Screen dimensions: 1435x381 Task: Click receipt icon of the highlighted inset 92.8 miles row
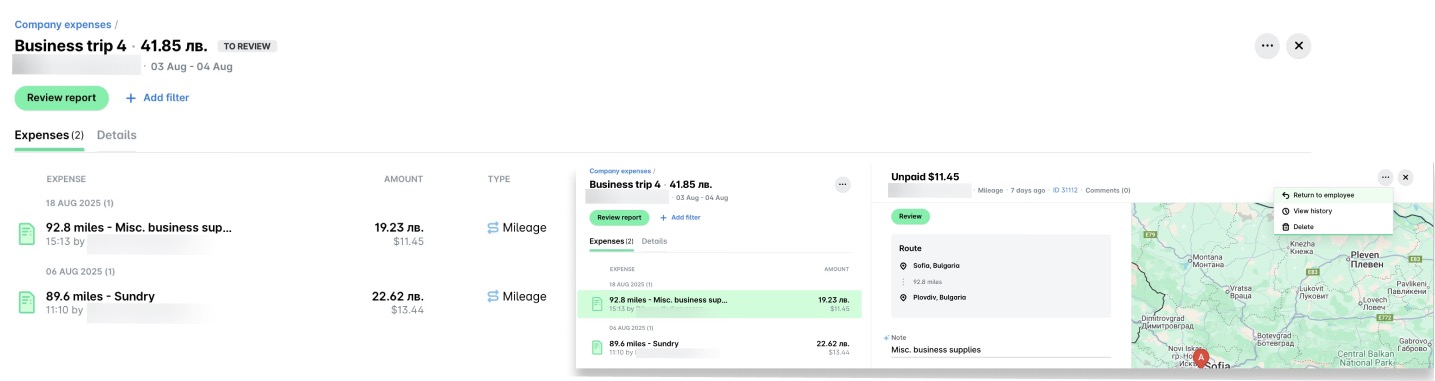click(597, 304)
